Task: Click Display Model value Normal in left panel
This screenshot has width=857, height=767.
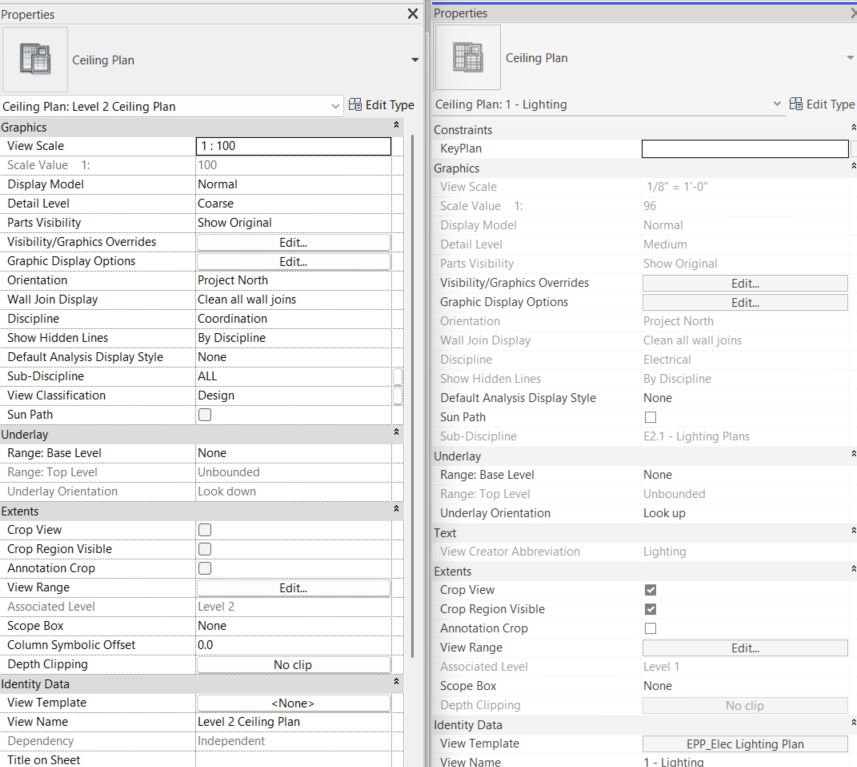Action: [294, 184]
